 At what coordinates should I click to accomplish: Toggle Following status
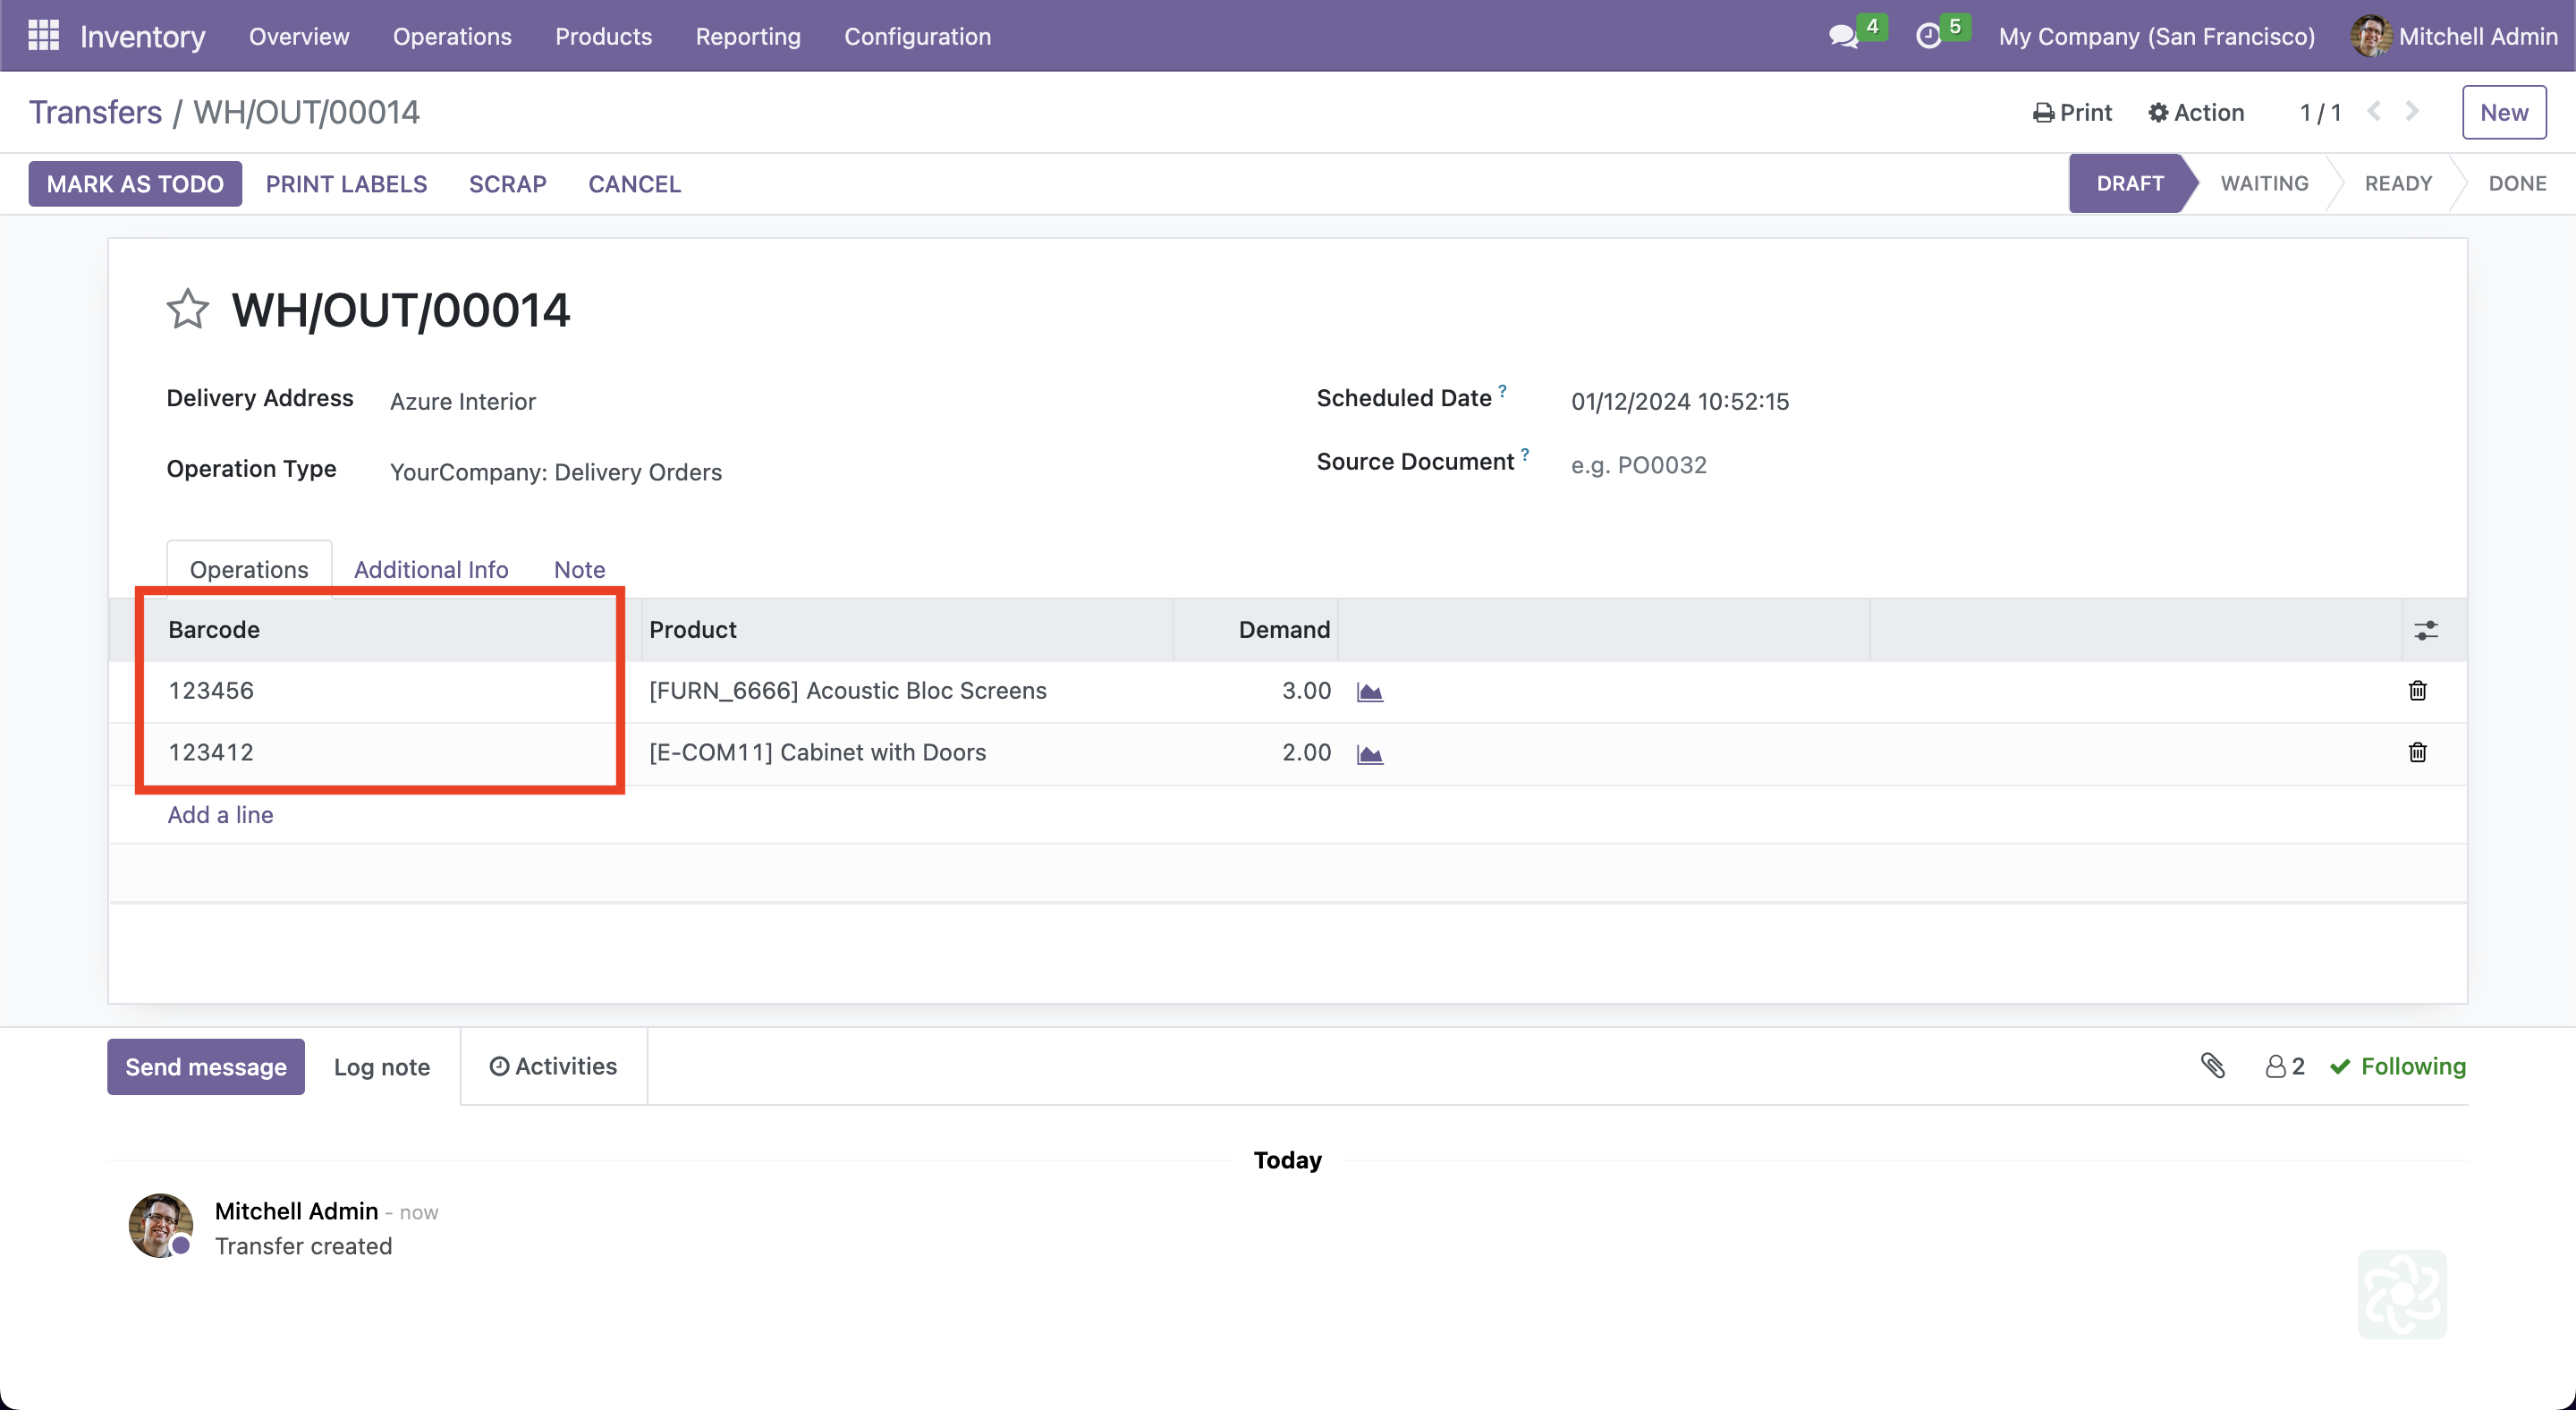[2397, 1067]
